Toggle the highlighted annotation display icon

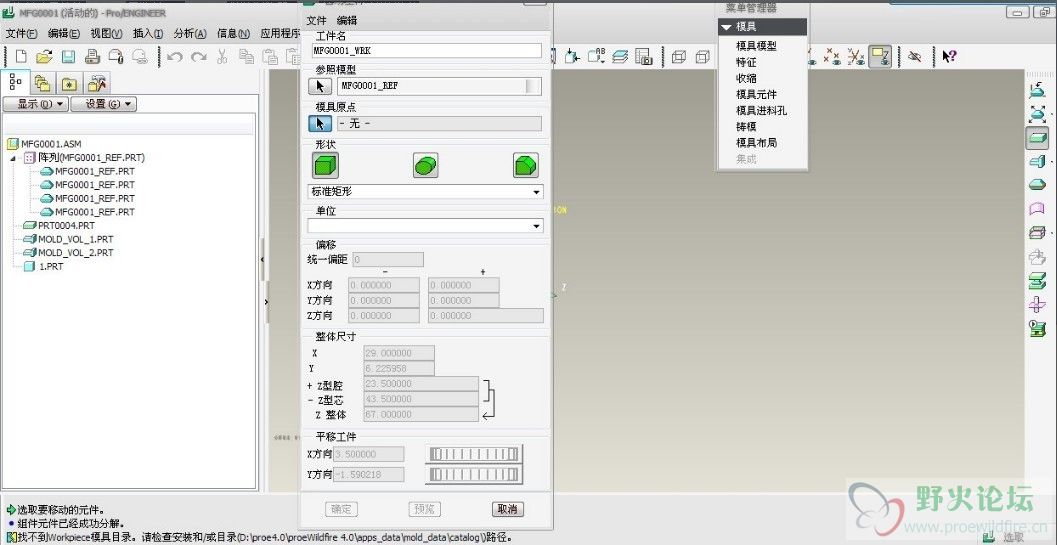880,57
